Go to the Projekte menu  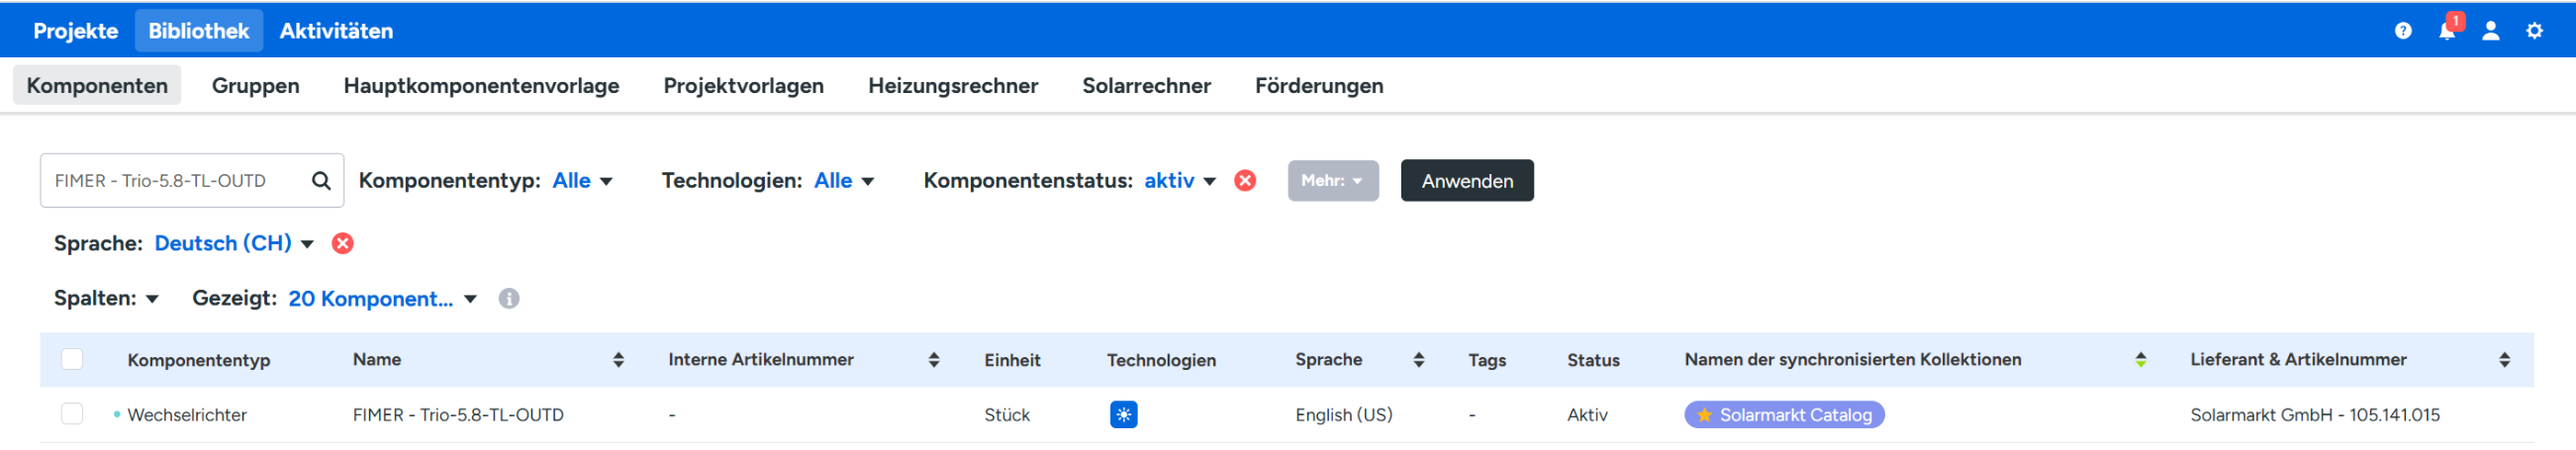[75, 31]
